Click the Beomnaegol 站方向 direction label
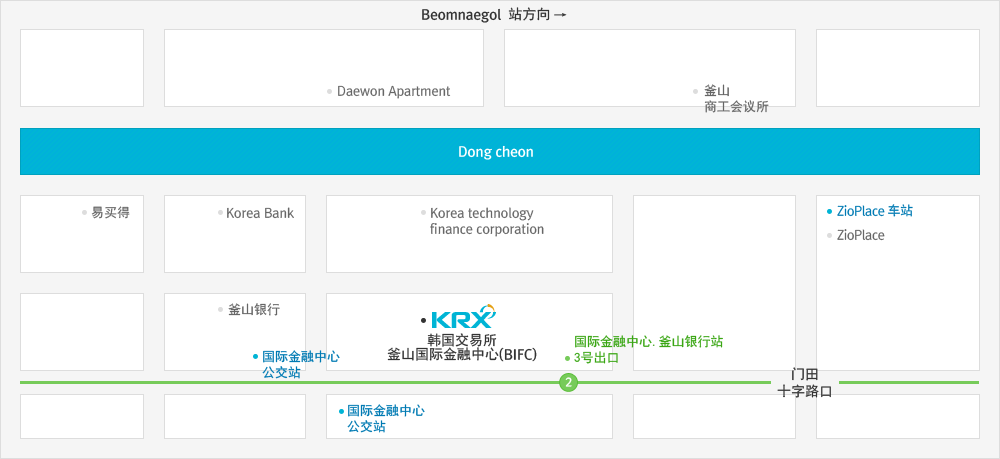 tap(494, 15)
